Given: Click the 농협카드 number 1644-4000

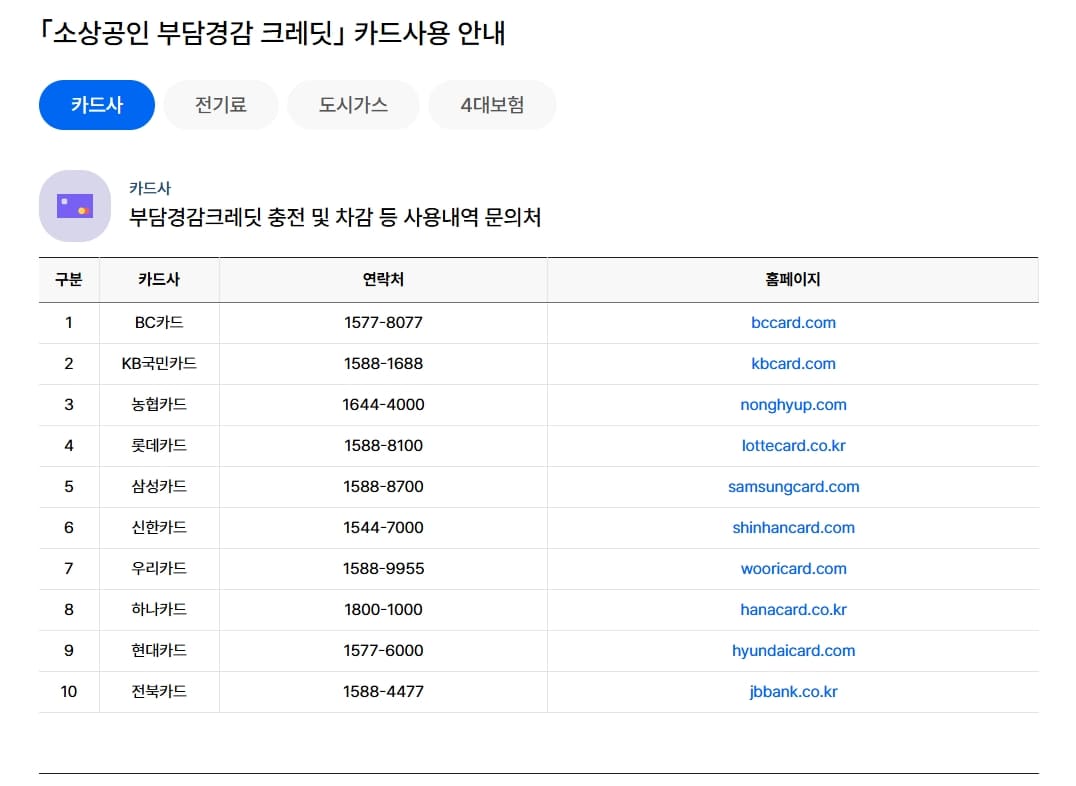Looking at the screenshot, I should pos(383,405).
